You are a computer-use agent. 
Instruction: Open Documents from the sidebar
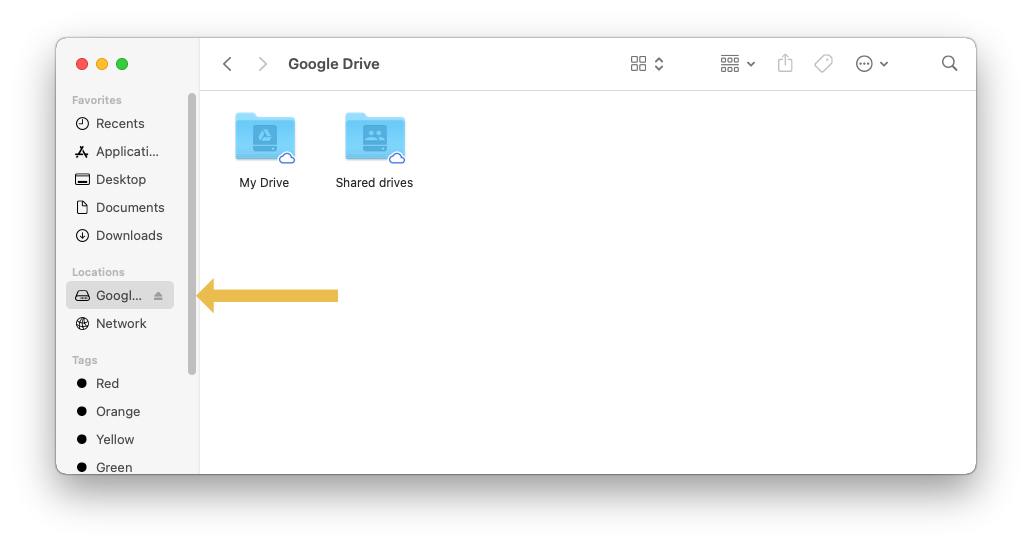pyautogui.click(x=130, y=208)
